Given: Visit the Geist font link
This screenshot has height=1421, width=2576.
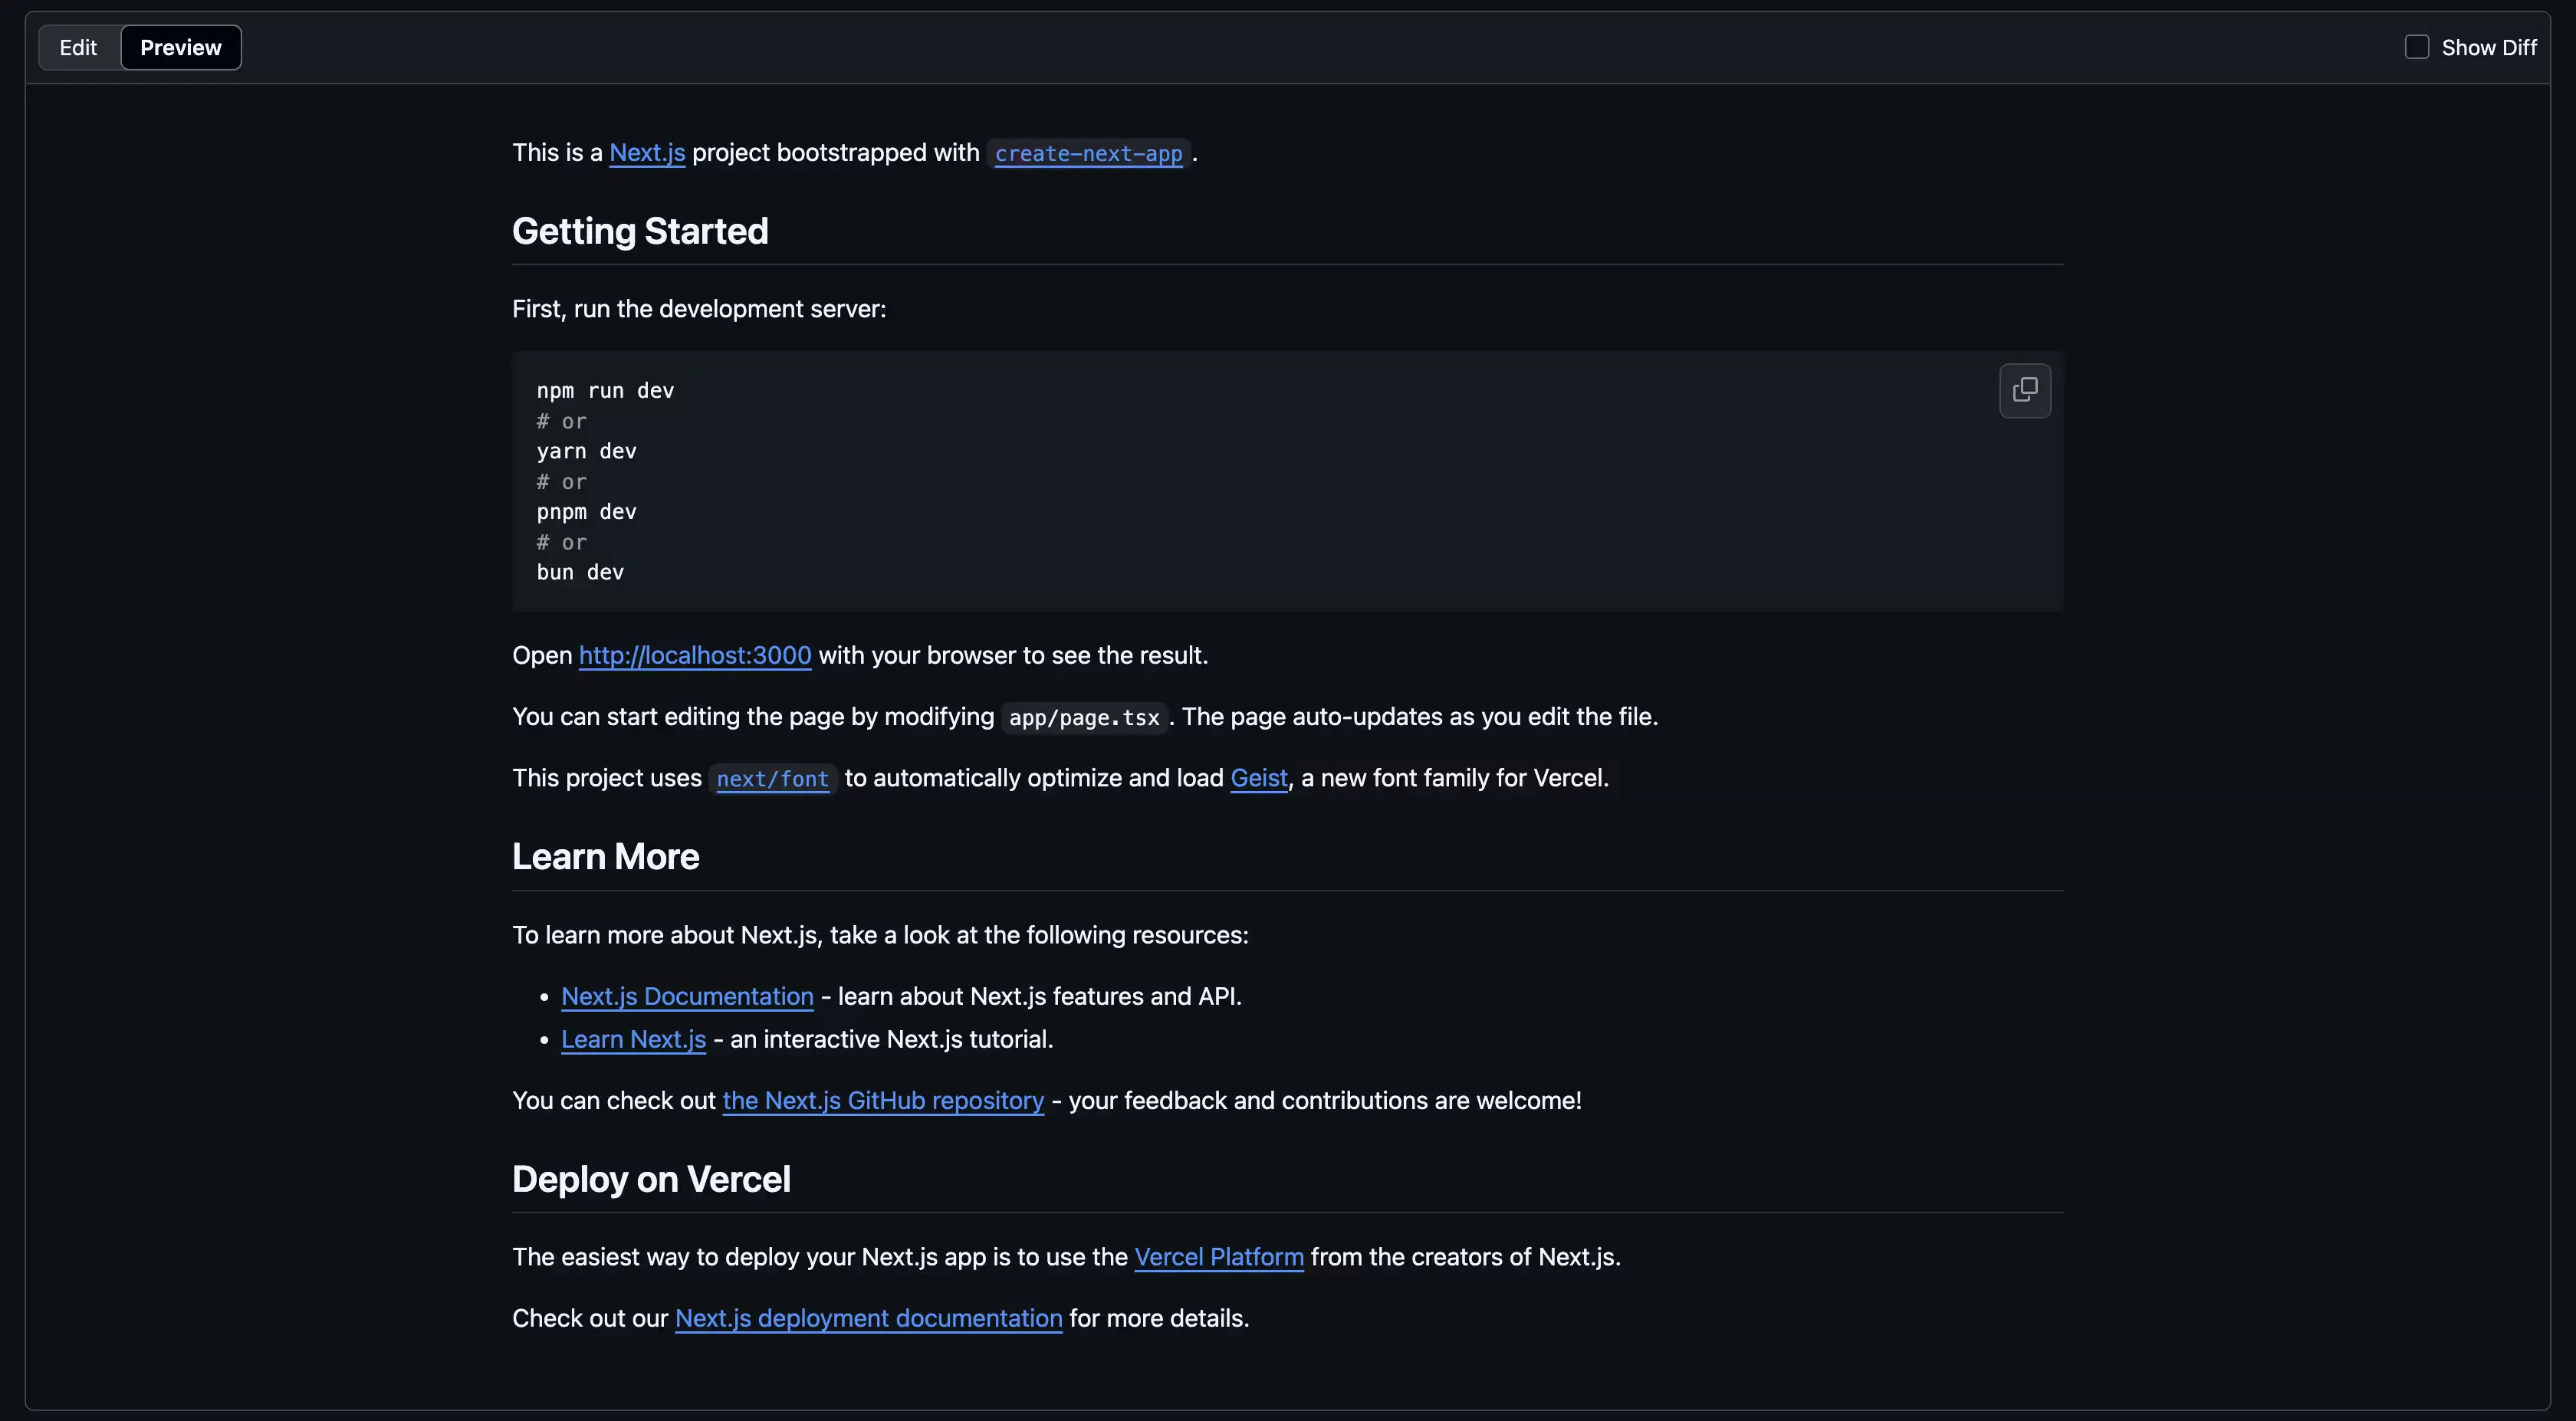Looking at the screenshot, I should [1258, 778].
